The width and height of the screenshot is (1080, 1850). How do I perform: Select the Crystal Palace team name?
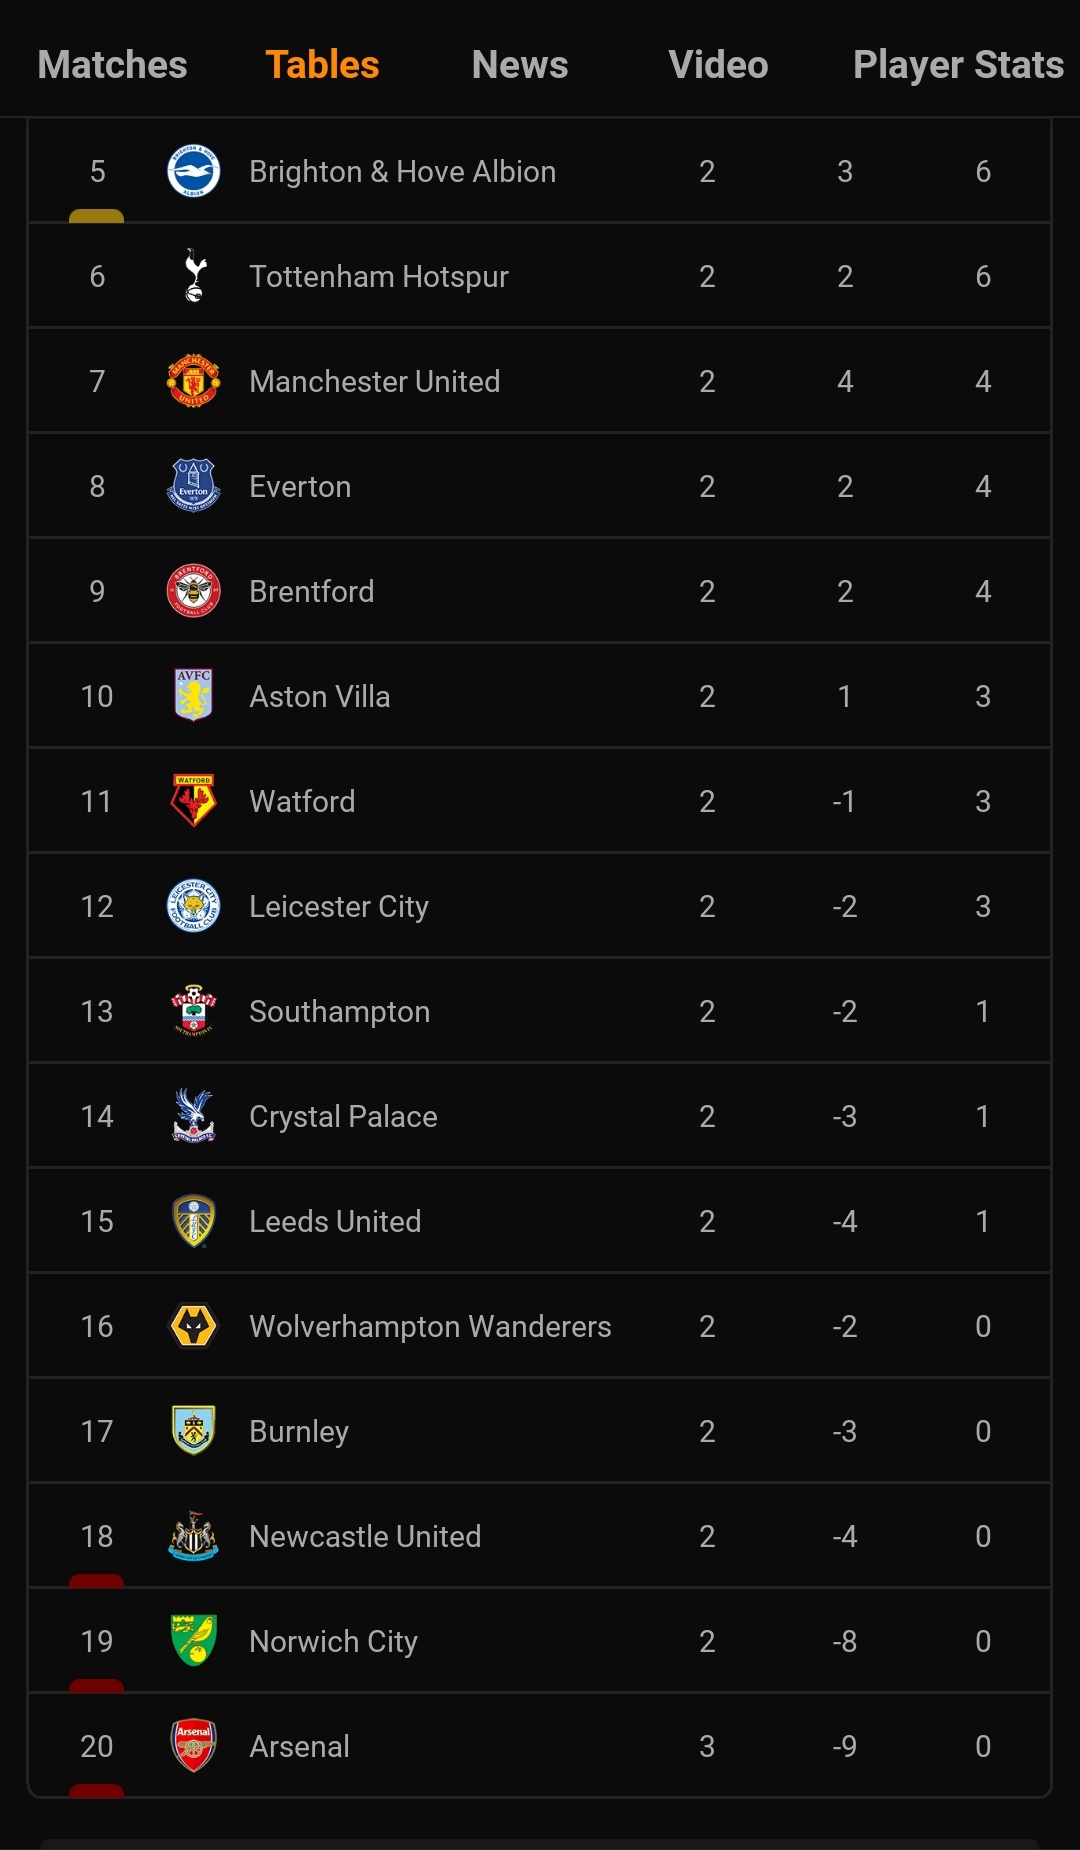(343, 1116)
